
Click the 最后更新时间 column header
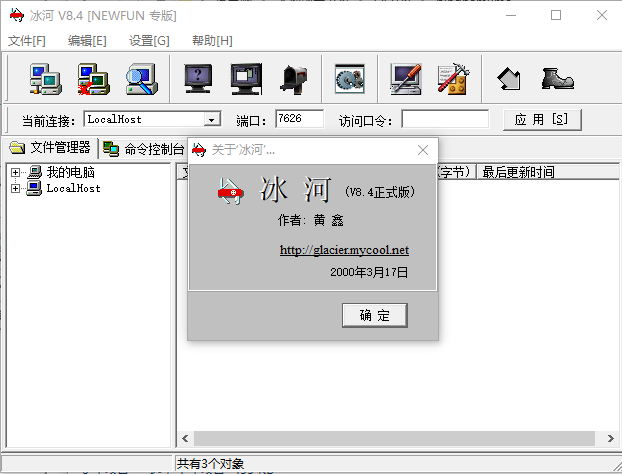[547, 172]
